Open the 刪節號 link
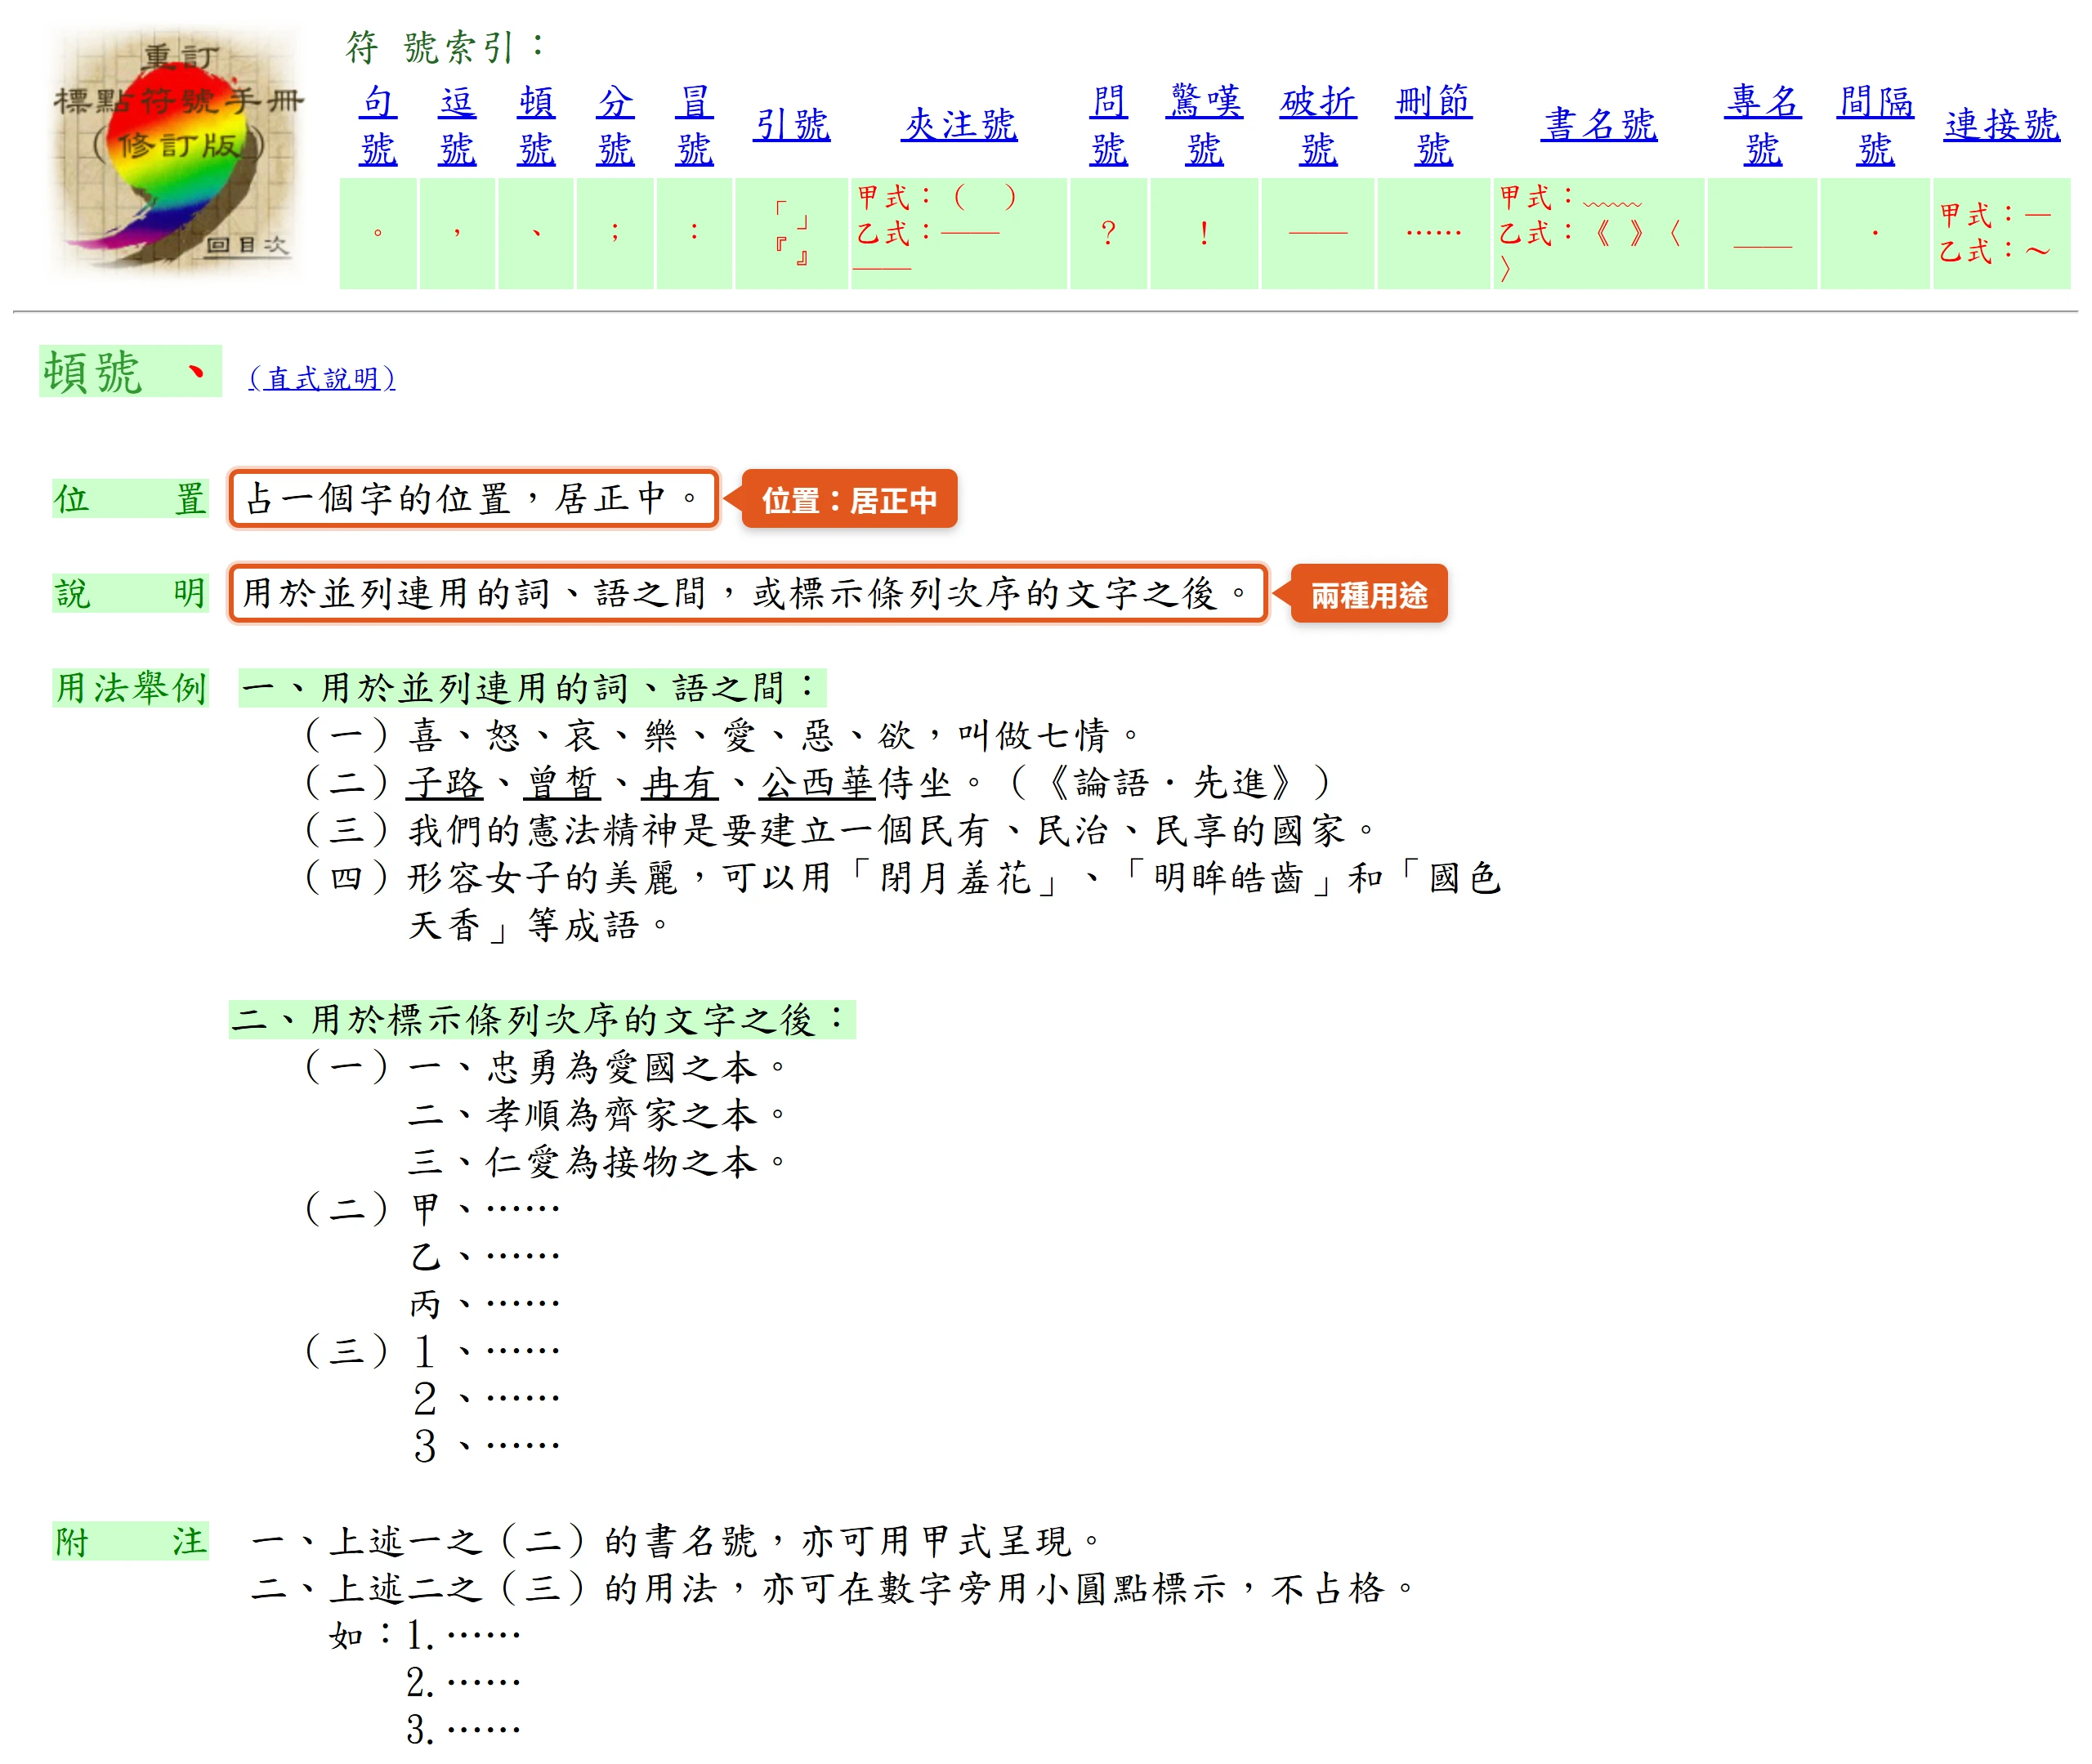 coord(1433,125)
